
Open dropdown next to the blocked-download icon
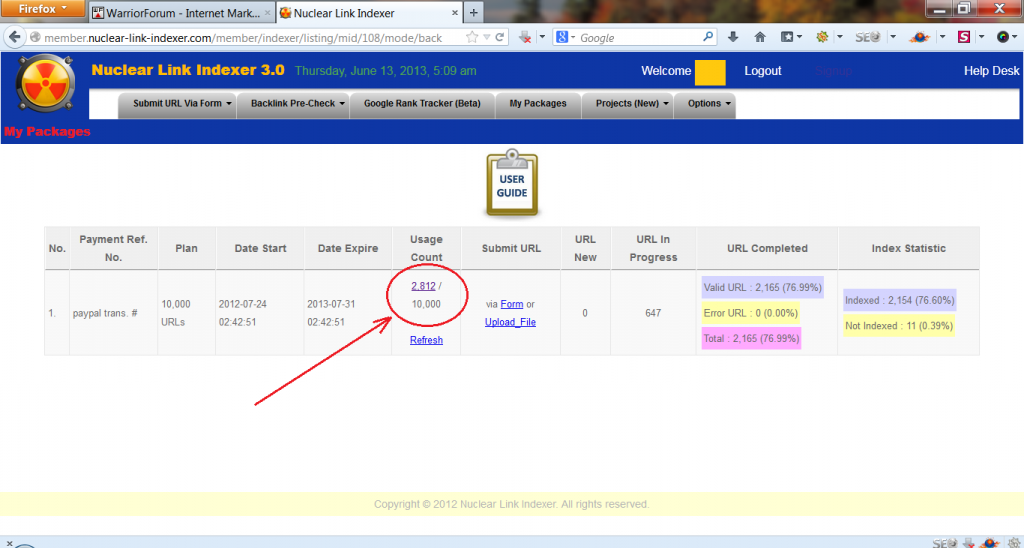542,38
